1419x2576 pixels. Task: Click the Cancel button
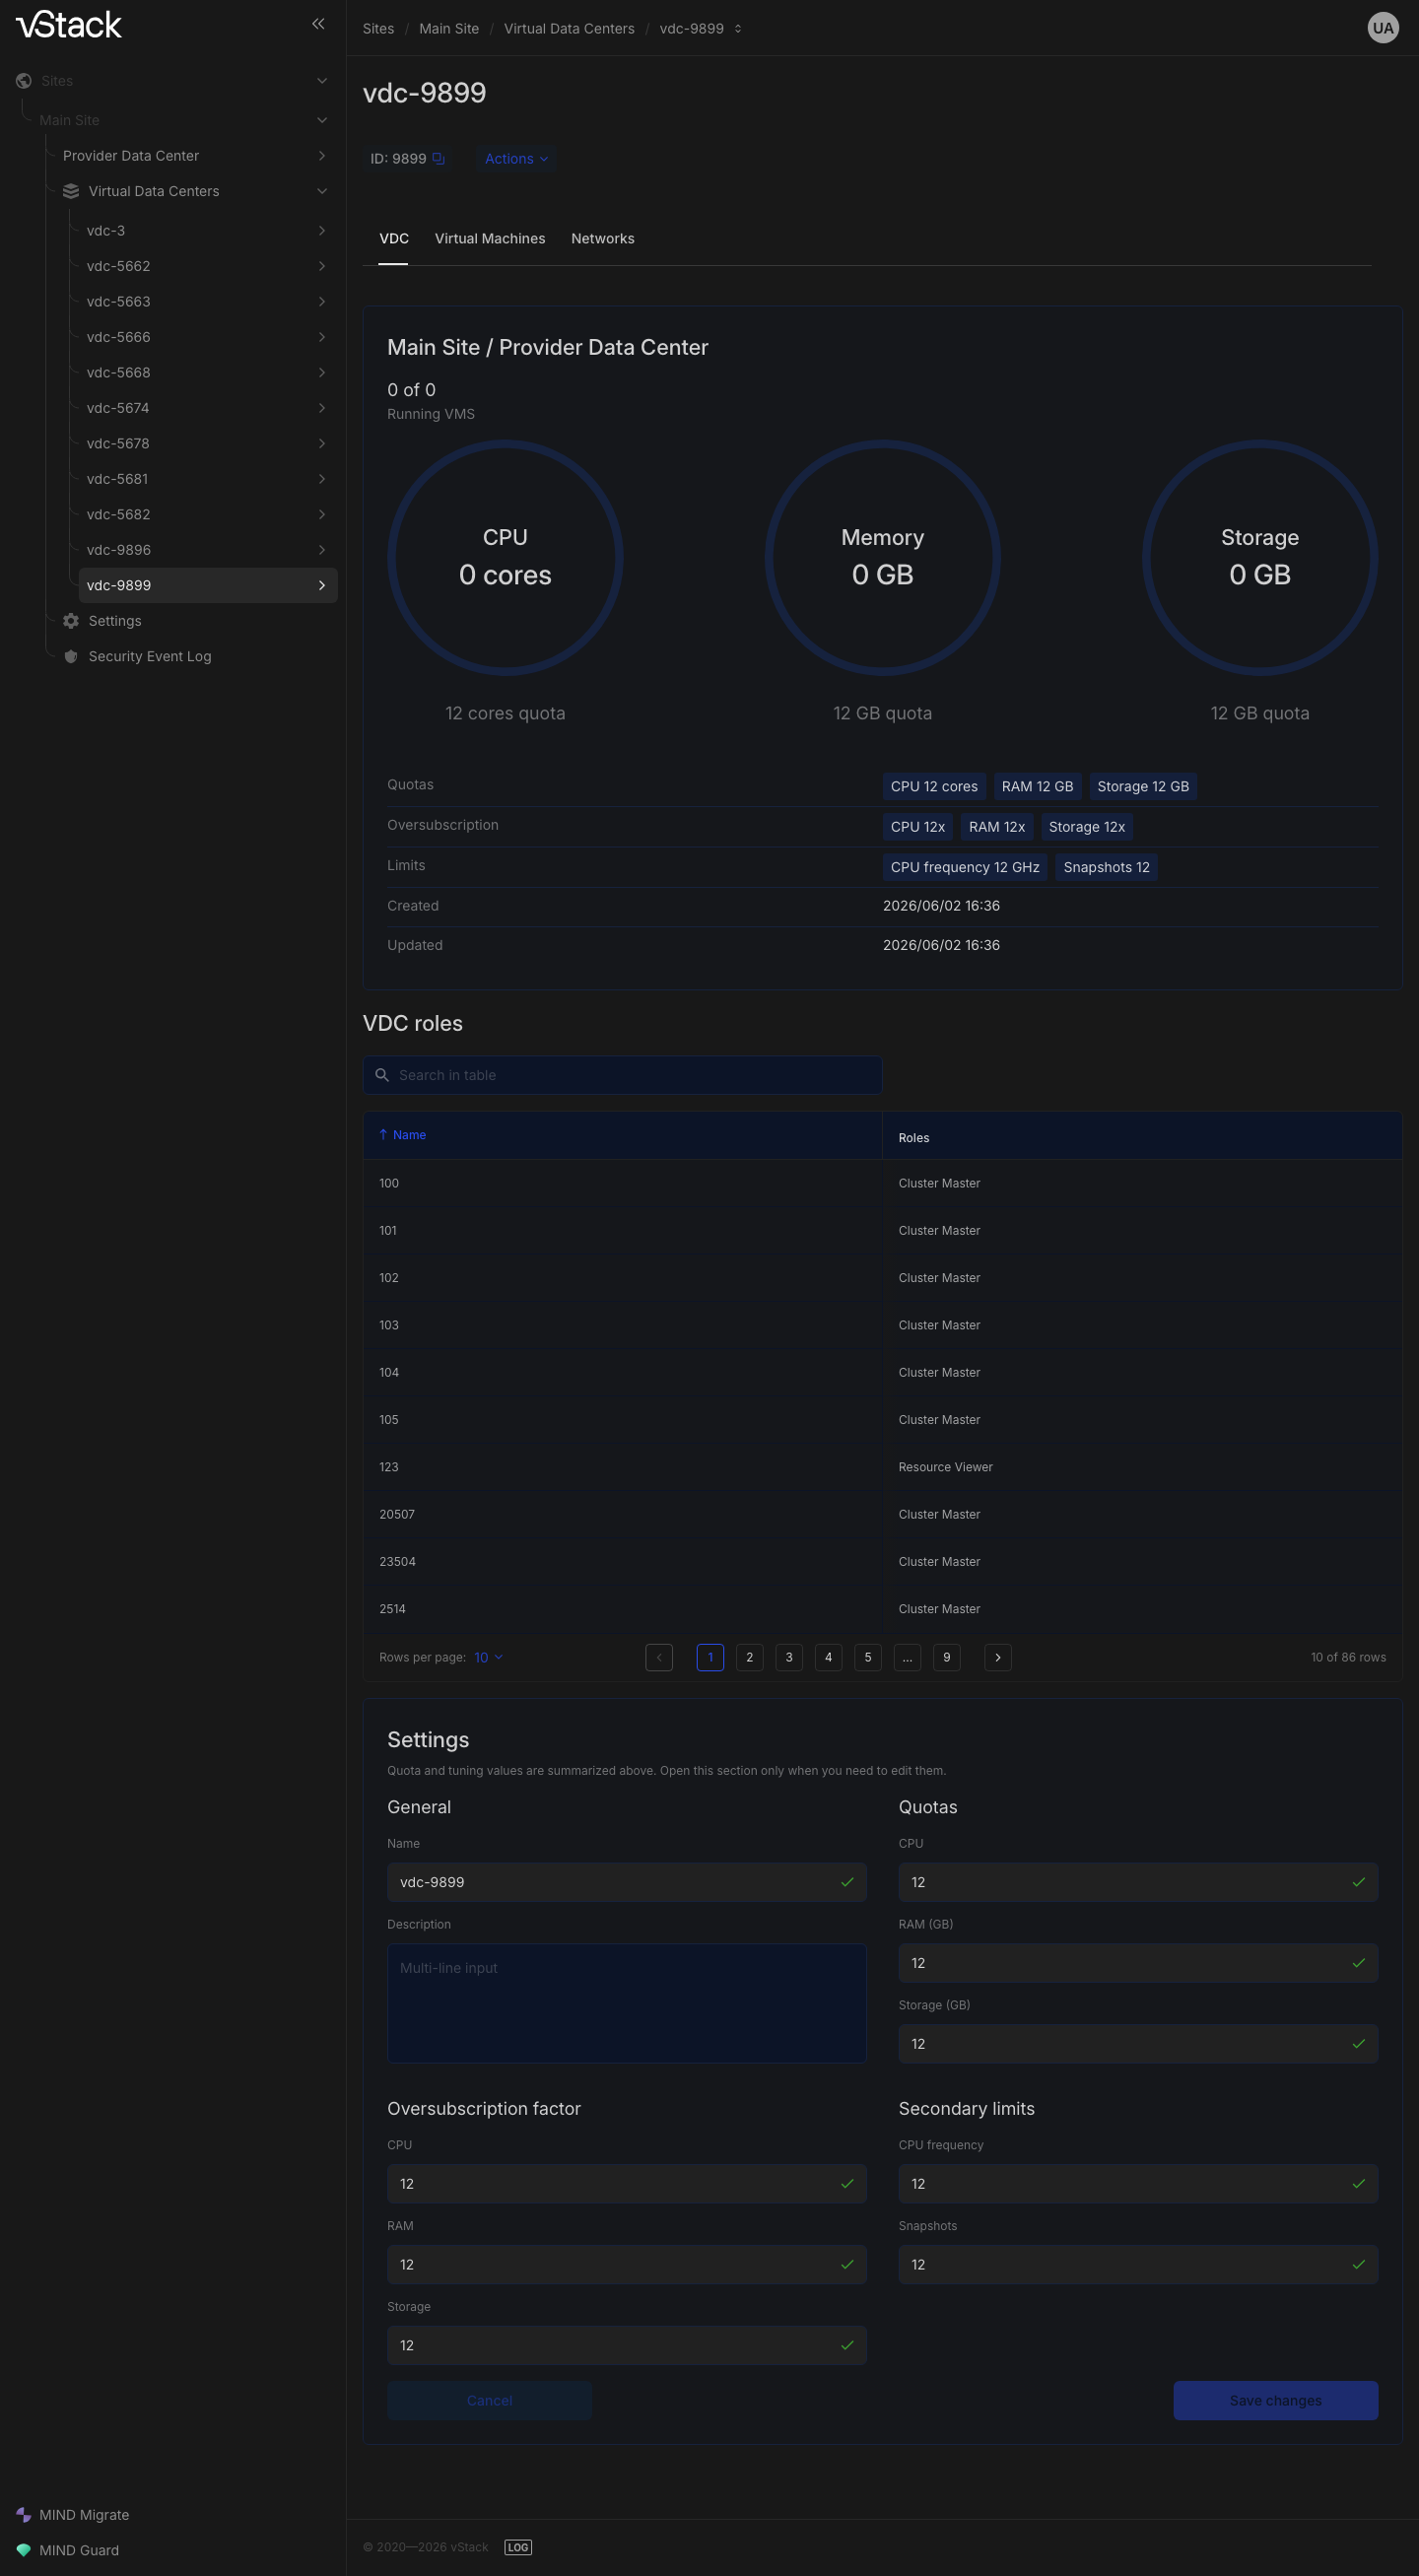(x=489, y=2400)
